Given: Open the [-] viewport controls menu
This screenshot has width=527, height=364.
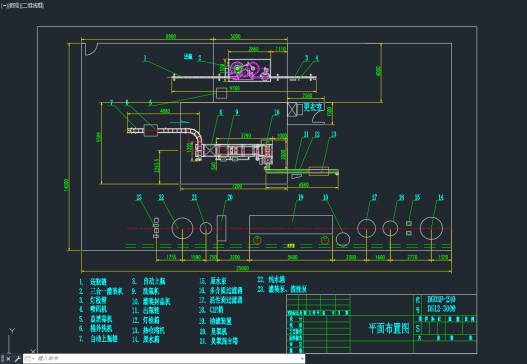Looking at the screenshot, I should [4, 6].
